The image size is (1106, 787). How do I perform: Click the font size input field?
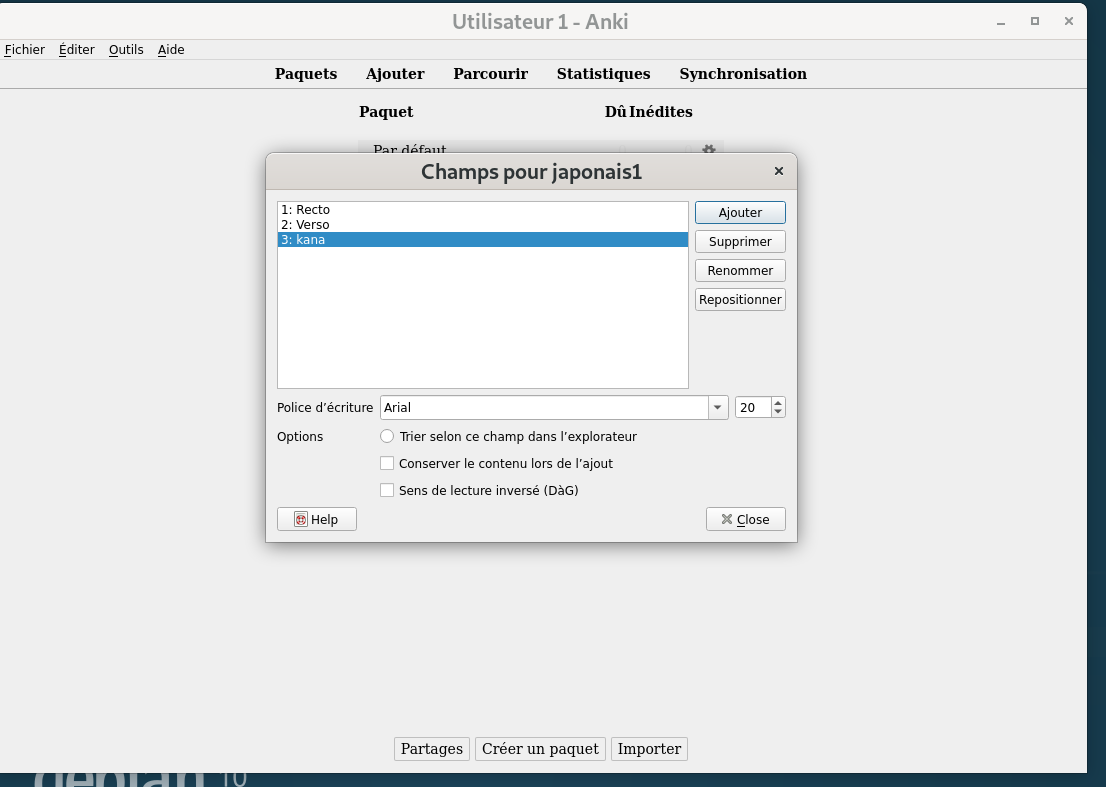(x=752, y=408)
